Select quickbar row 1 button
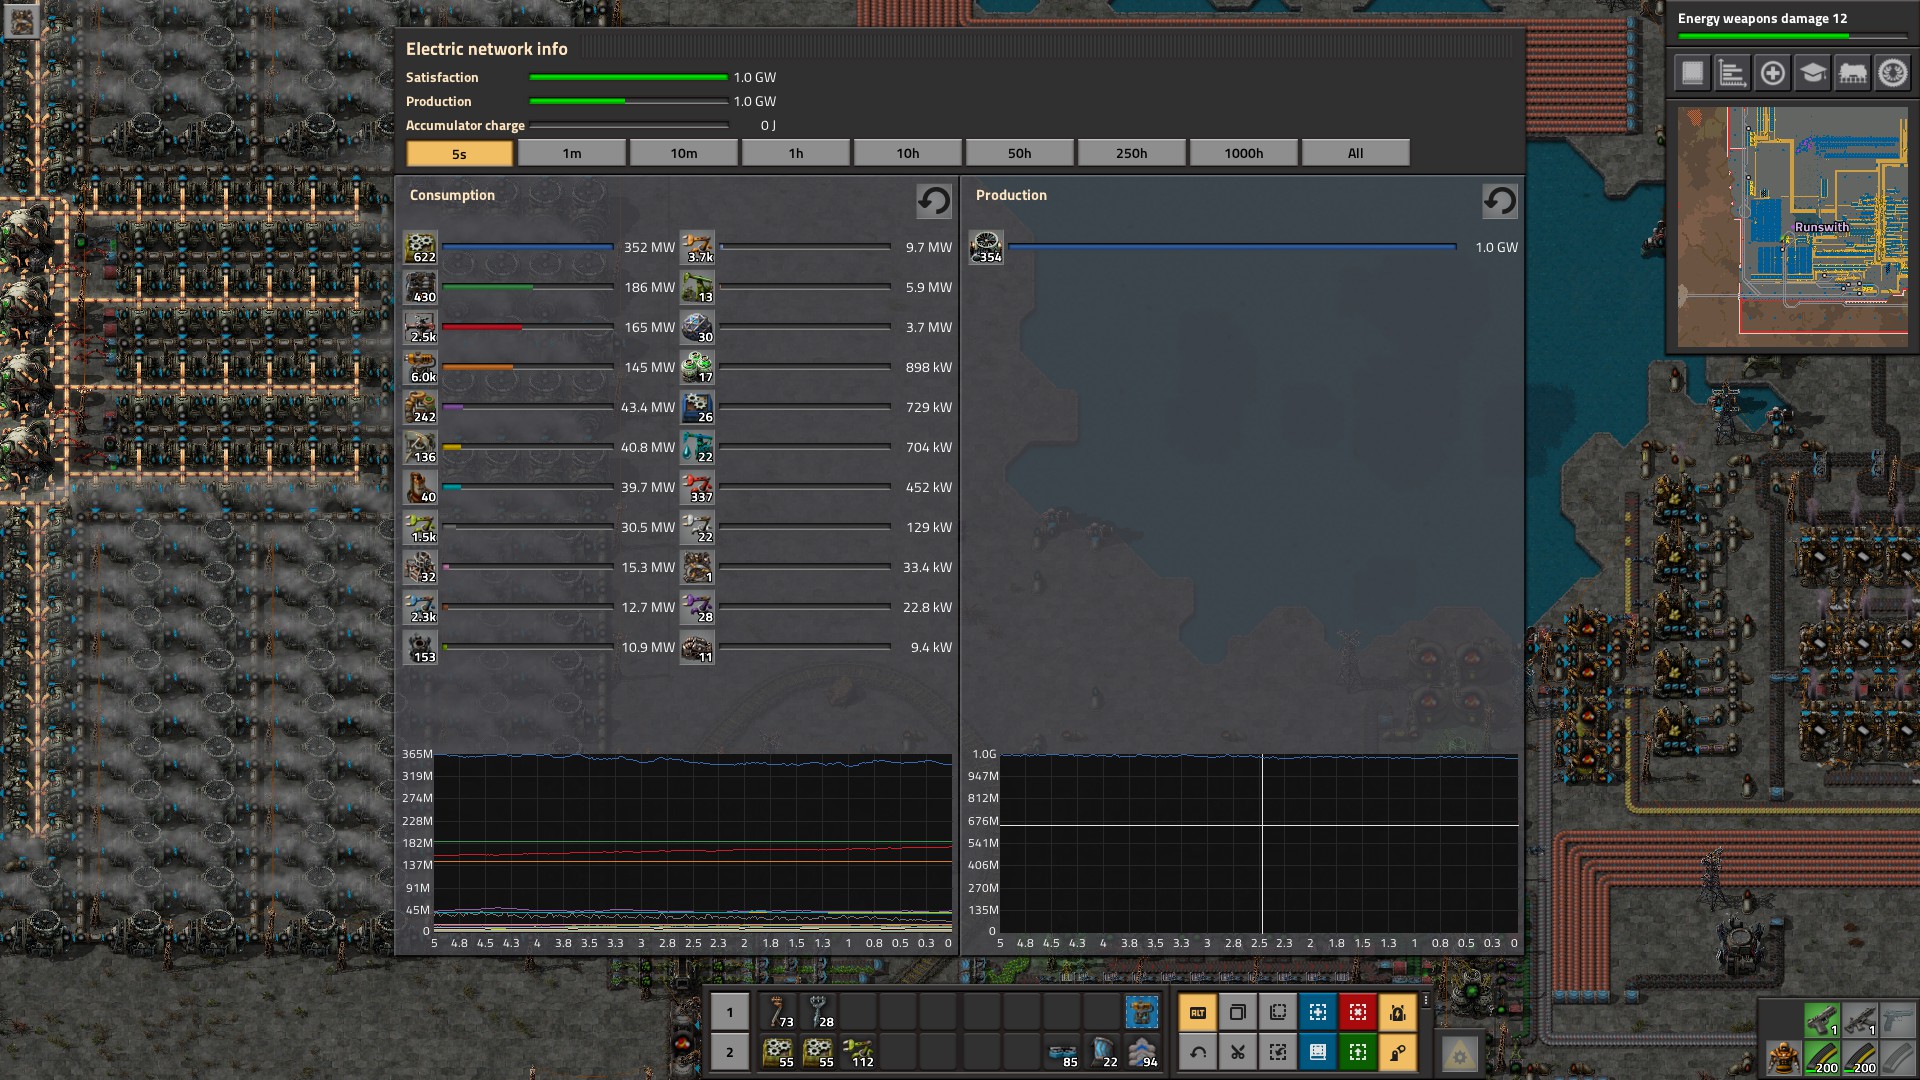Viewport: 1920px width, 1080px height. click(x=729, y=1012)
